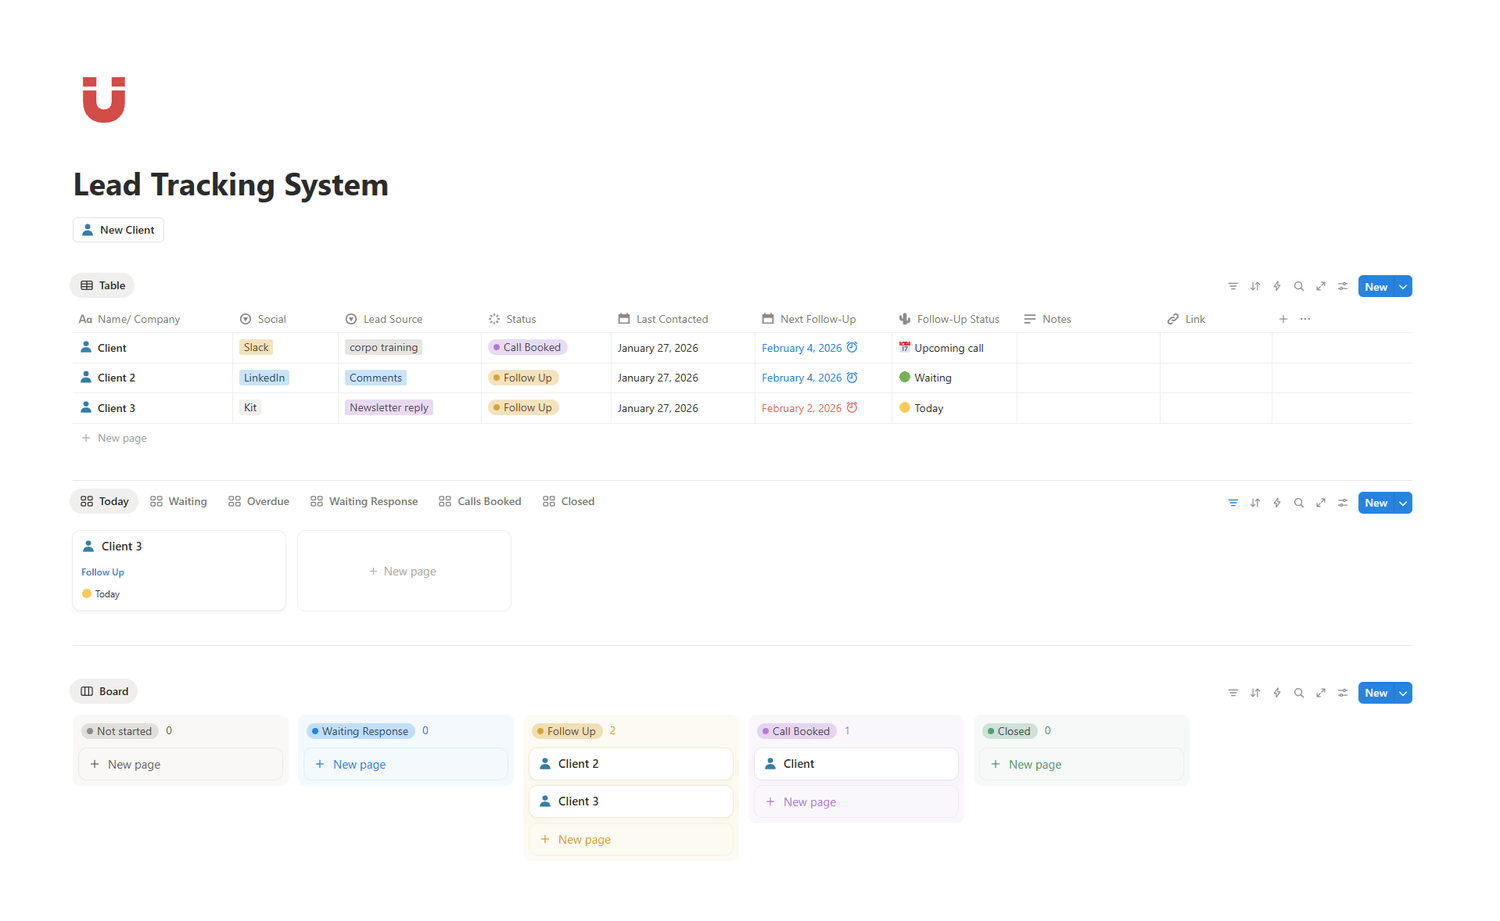Open the February 4, 2026 date link

pyautogui.click(x=804, y=347)
